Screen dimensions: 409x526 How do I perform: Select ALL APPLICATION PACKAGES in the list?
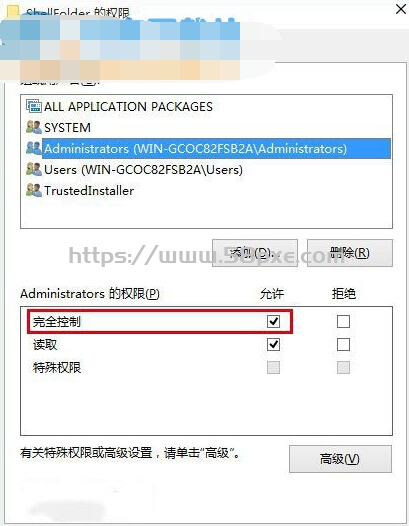point(129,106)
